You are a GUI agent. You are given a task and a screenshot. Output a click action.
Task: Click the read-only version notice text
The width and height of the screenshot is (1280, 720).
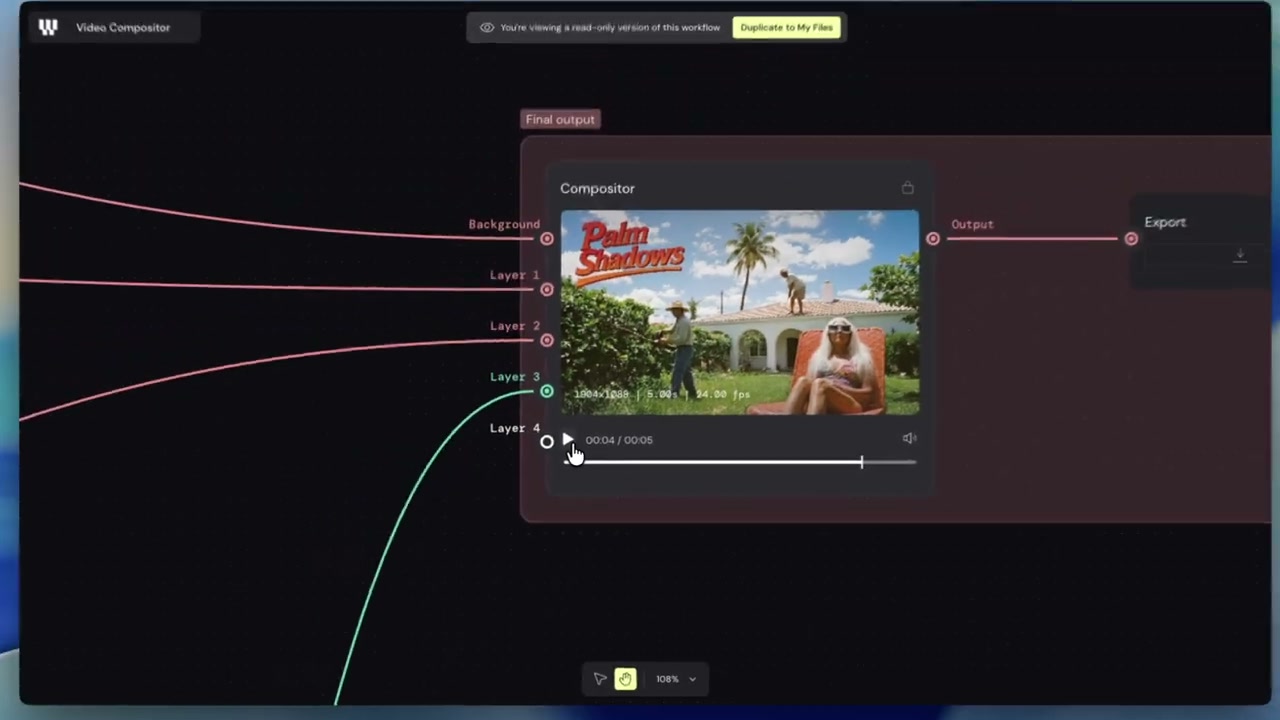coord(610,27)
